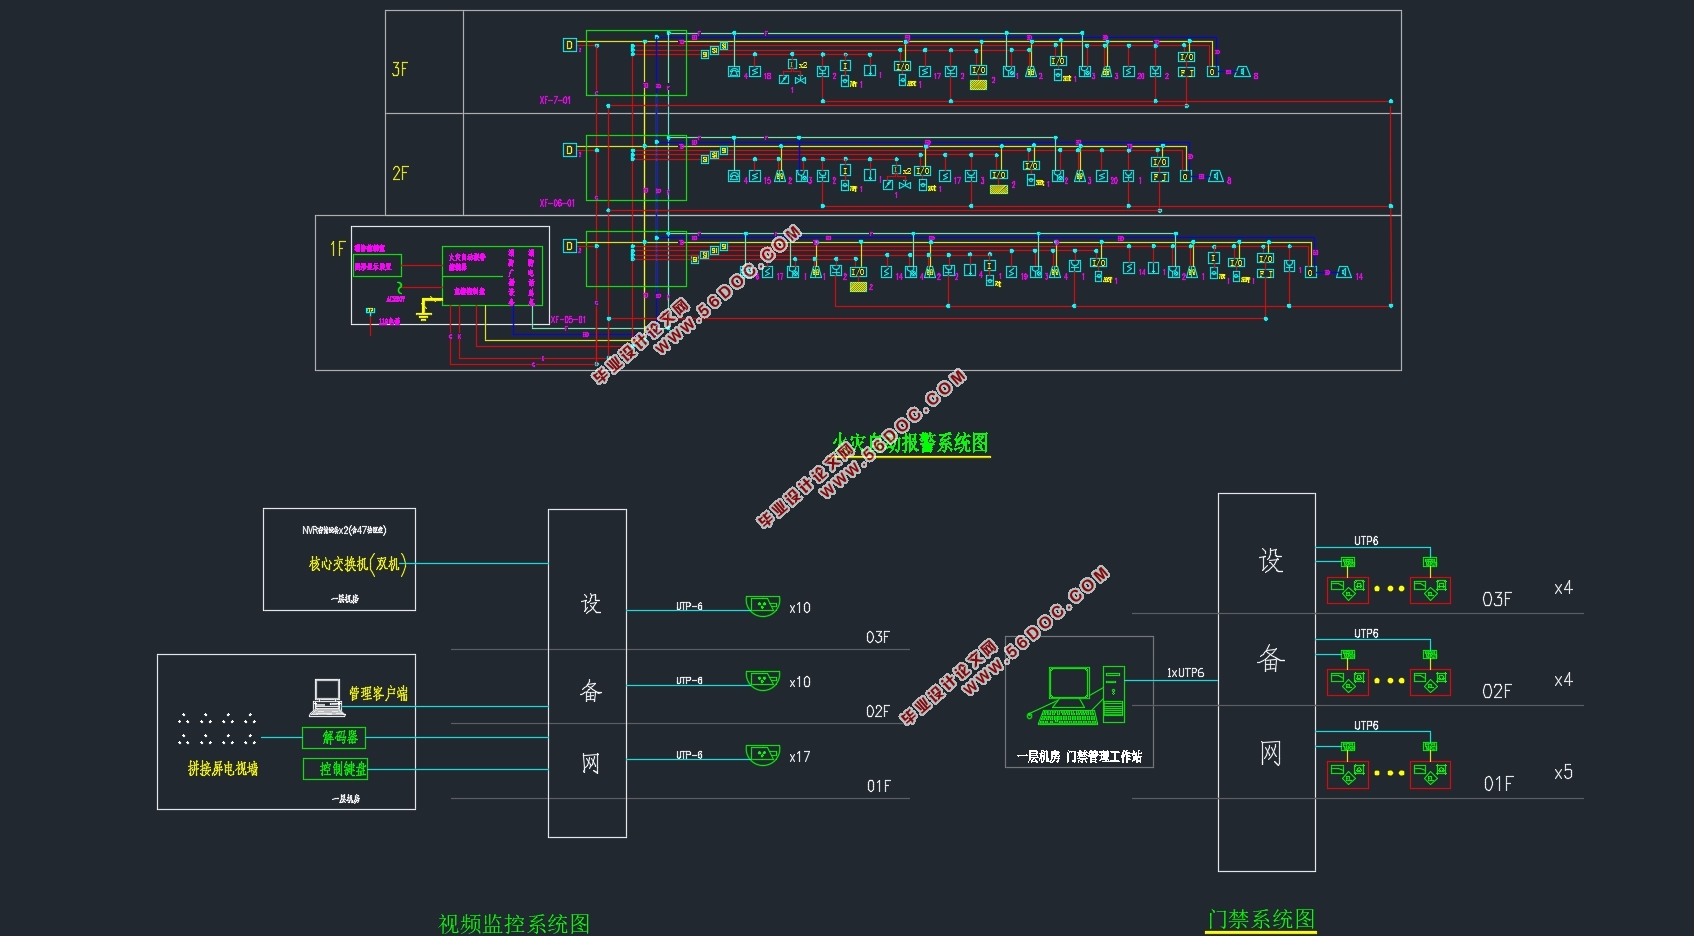
Task: Click the D box symbol on floor 2F
Action: tap(569, 150)
